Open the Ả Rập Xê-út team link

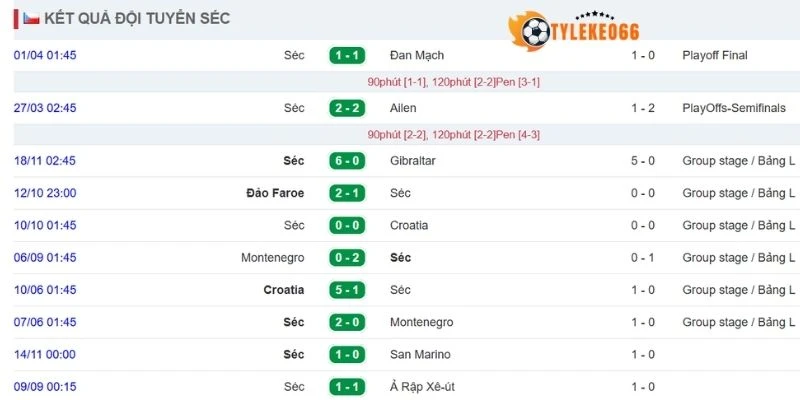[x=430, y=386]
